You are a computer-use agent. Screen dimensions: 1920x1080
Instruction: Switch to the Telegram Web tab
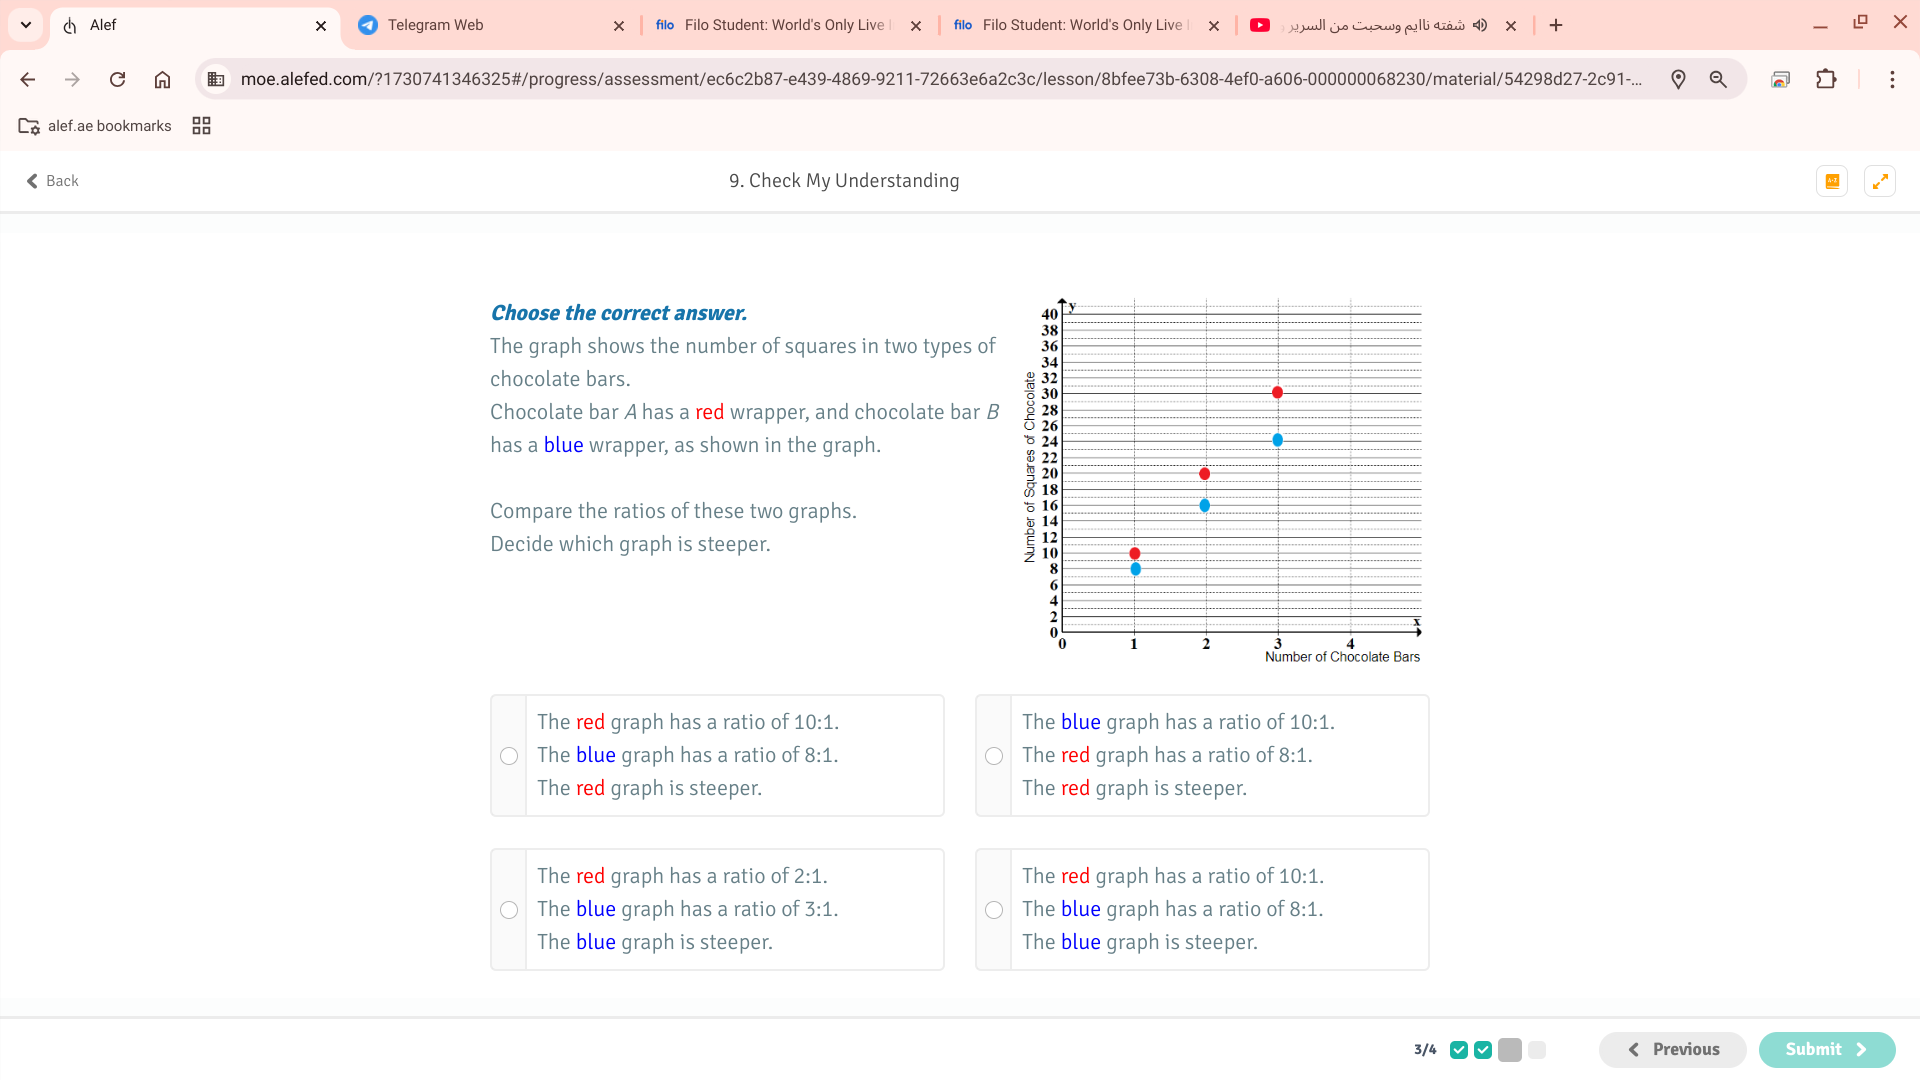490,25
